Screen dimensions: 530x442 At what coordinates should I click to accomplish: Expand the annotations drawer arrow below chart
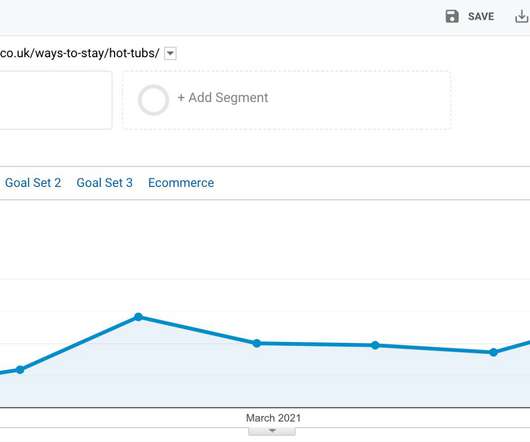pyautogui.click(x=272, y=431)
